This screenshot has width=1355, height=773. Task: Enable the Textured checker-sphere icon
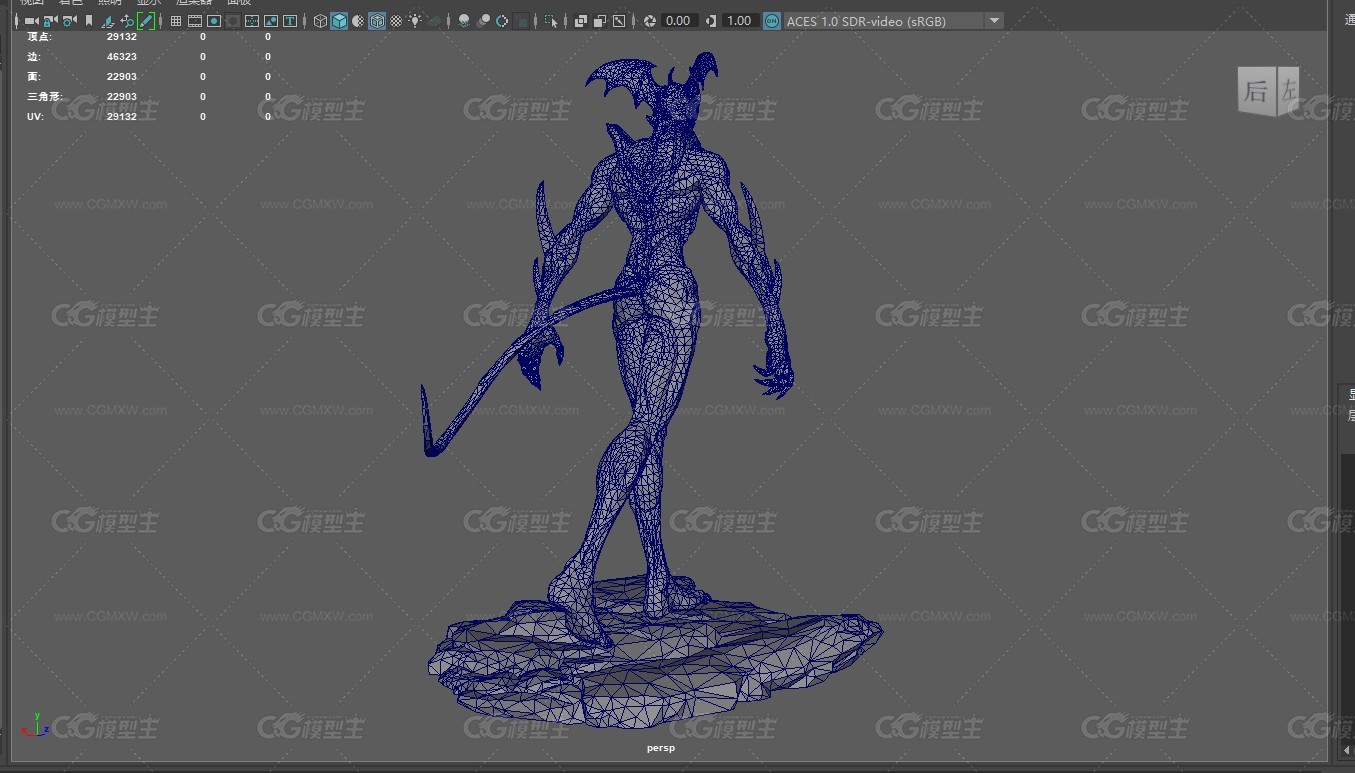[x=396, y=21]
